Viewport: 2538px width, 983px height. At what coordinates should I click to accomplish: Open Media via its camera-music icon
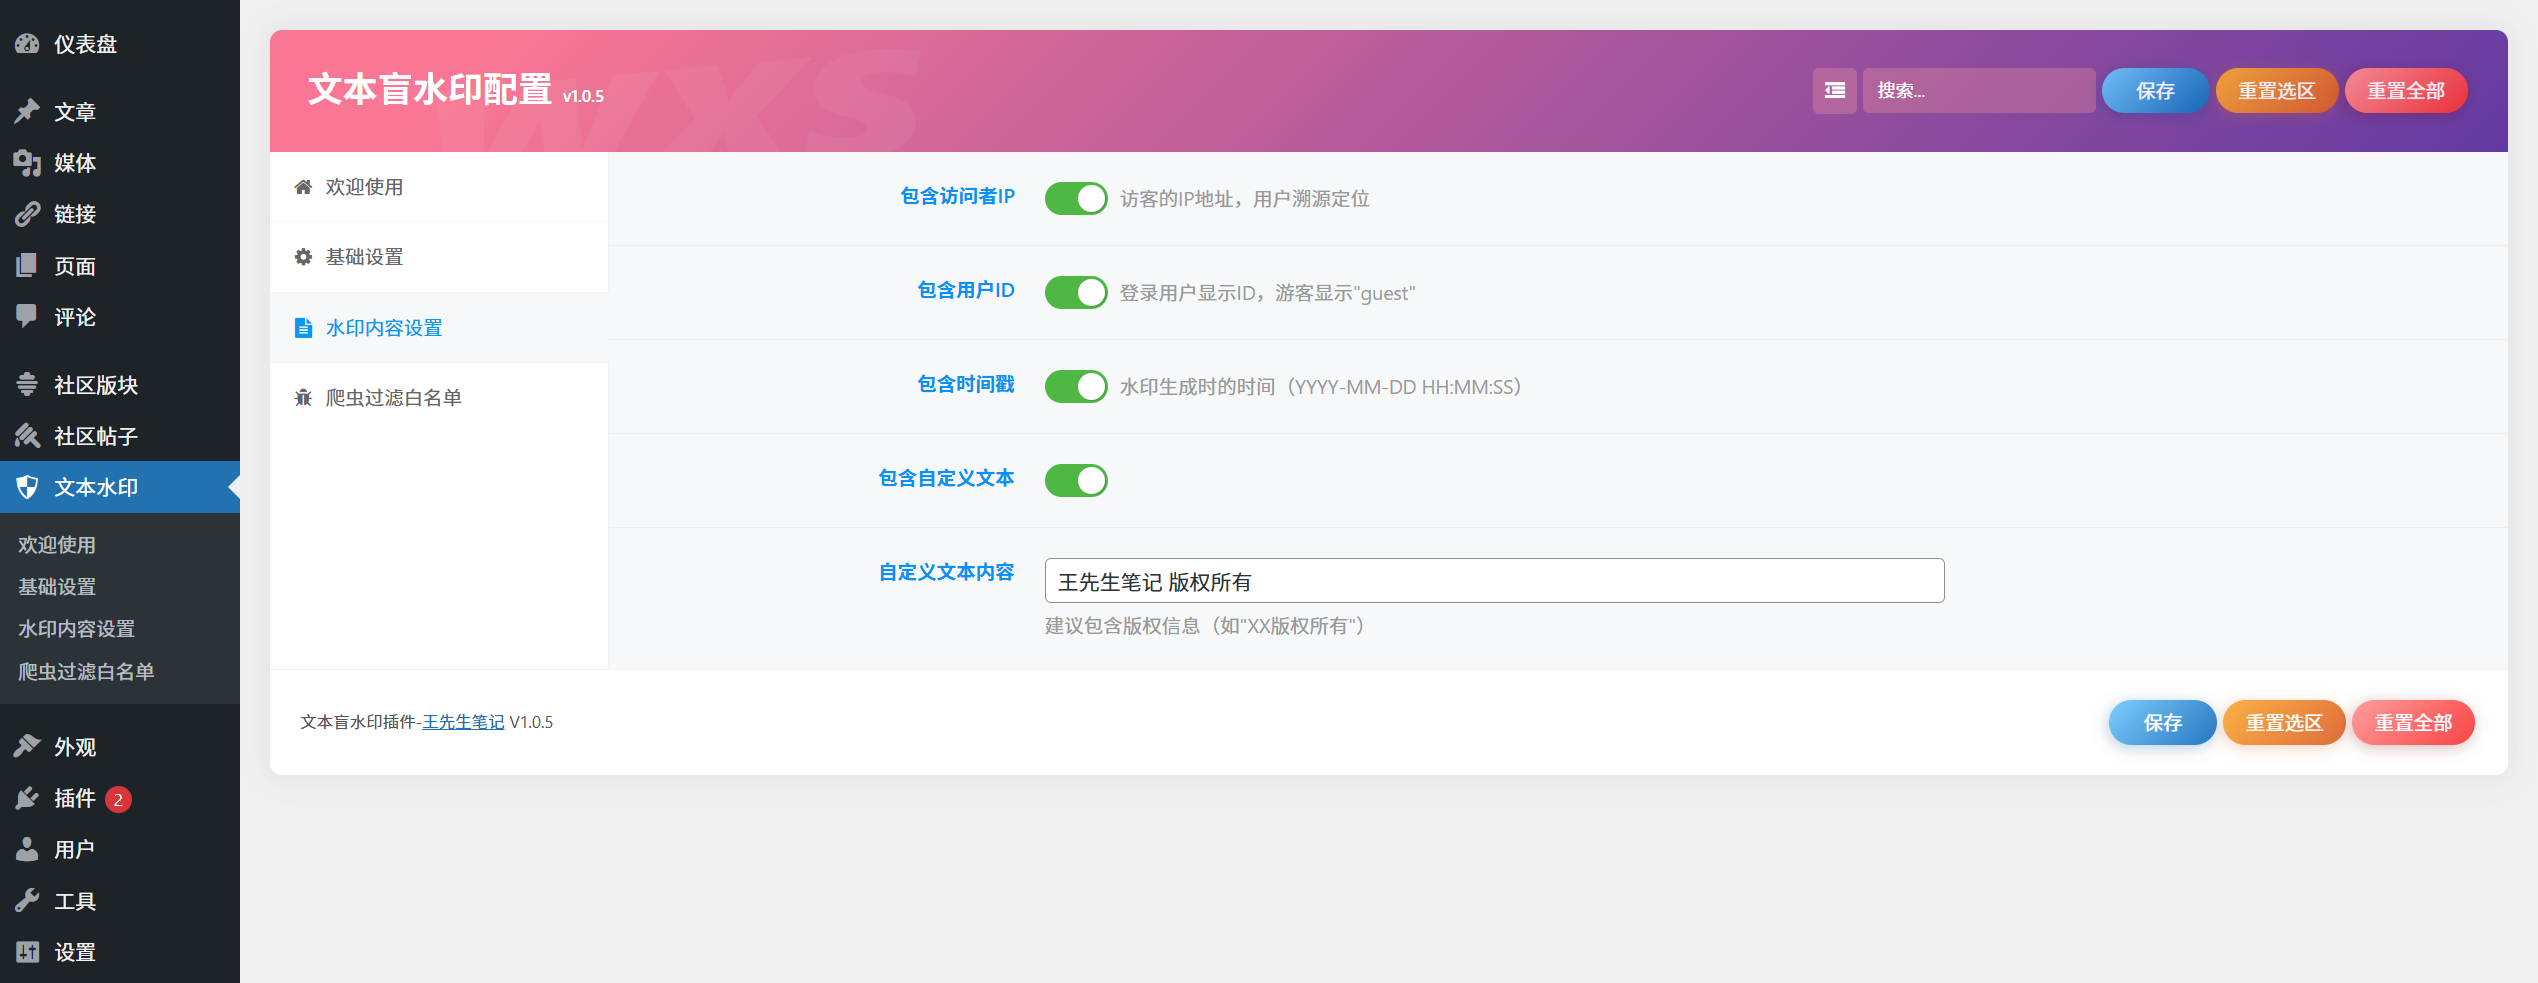[27, 163]
